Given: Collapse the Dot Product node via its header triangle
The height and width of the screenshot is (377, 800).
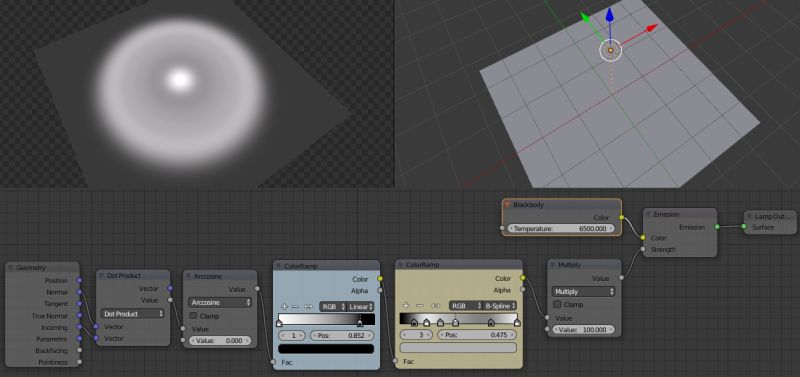Looking at the screenshot, I should click(102, 275).
